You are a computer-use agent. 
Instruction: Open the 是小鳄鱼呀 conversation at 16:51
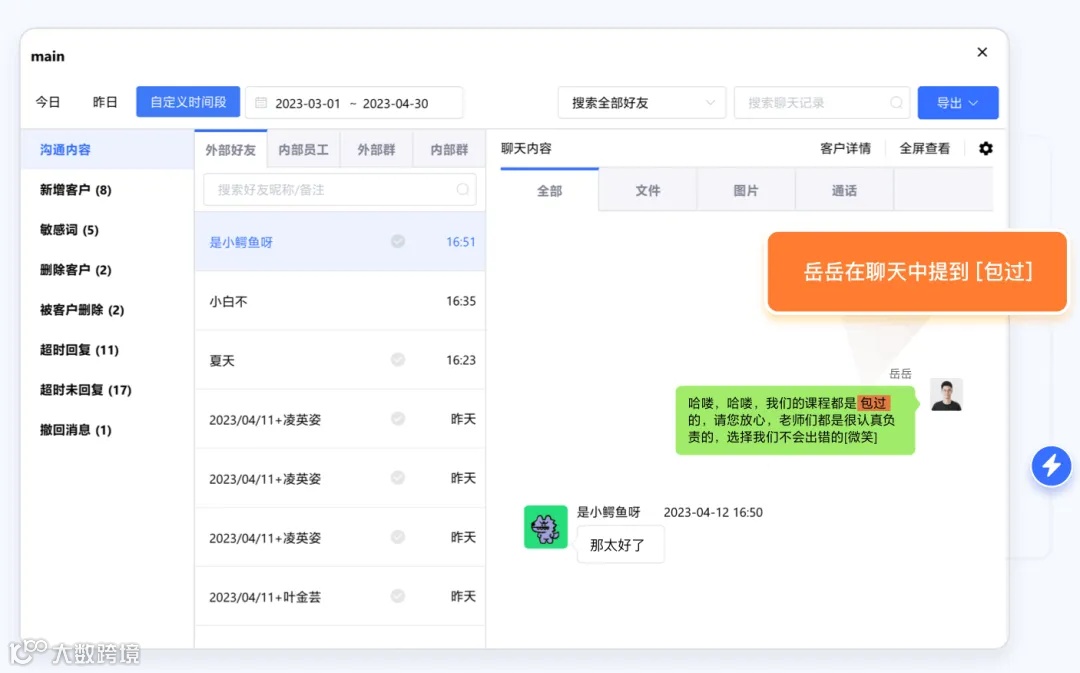pyautogui.click(x=340, y=242)
